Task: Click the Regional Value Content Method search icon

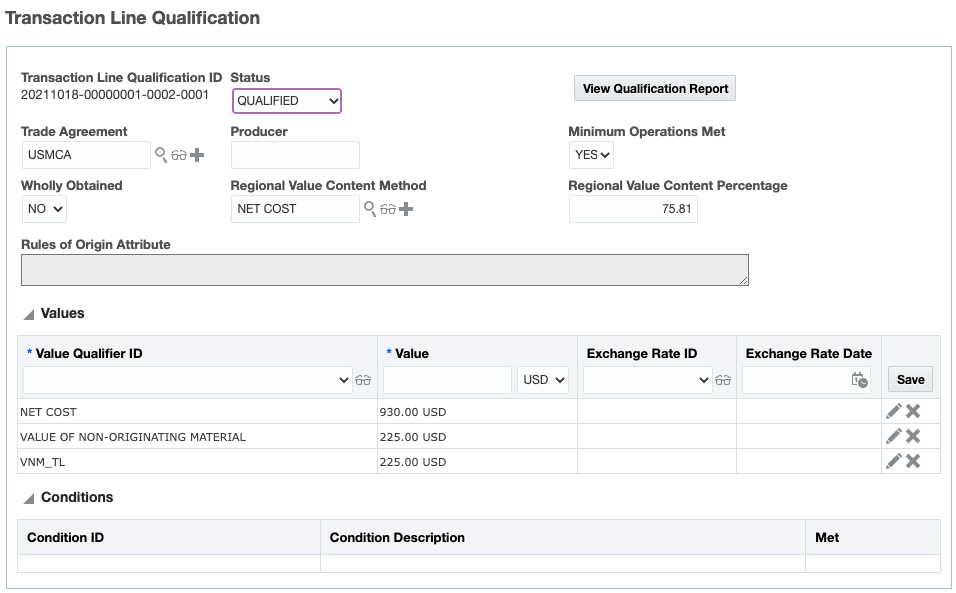Action: tap(369, 209)
